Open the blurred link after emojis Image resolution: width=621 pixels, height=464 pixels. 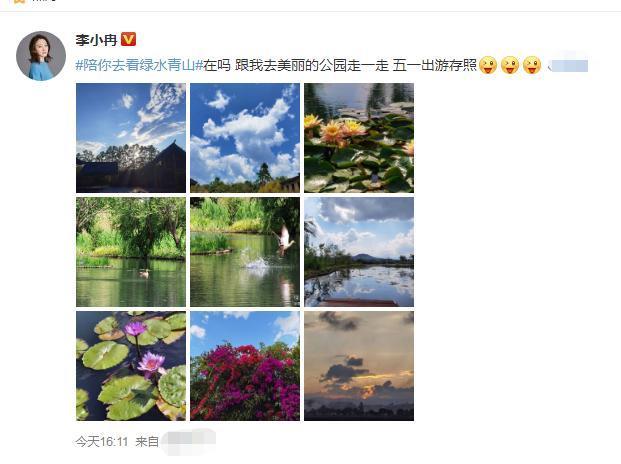coord(568,65)
